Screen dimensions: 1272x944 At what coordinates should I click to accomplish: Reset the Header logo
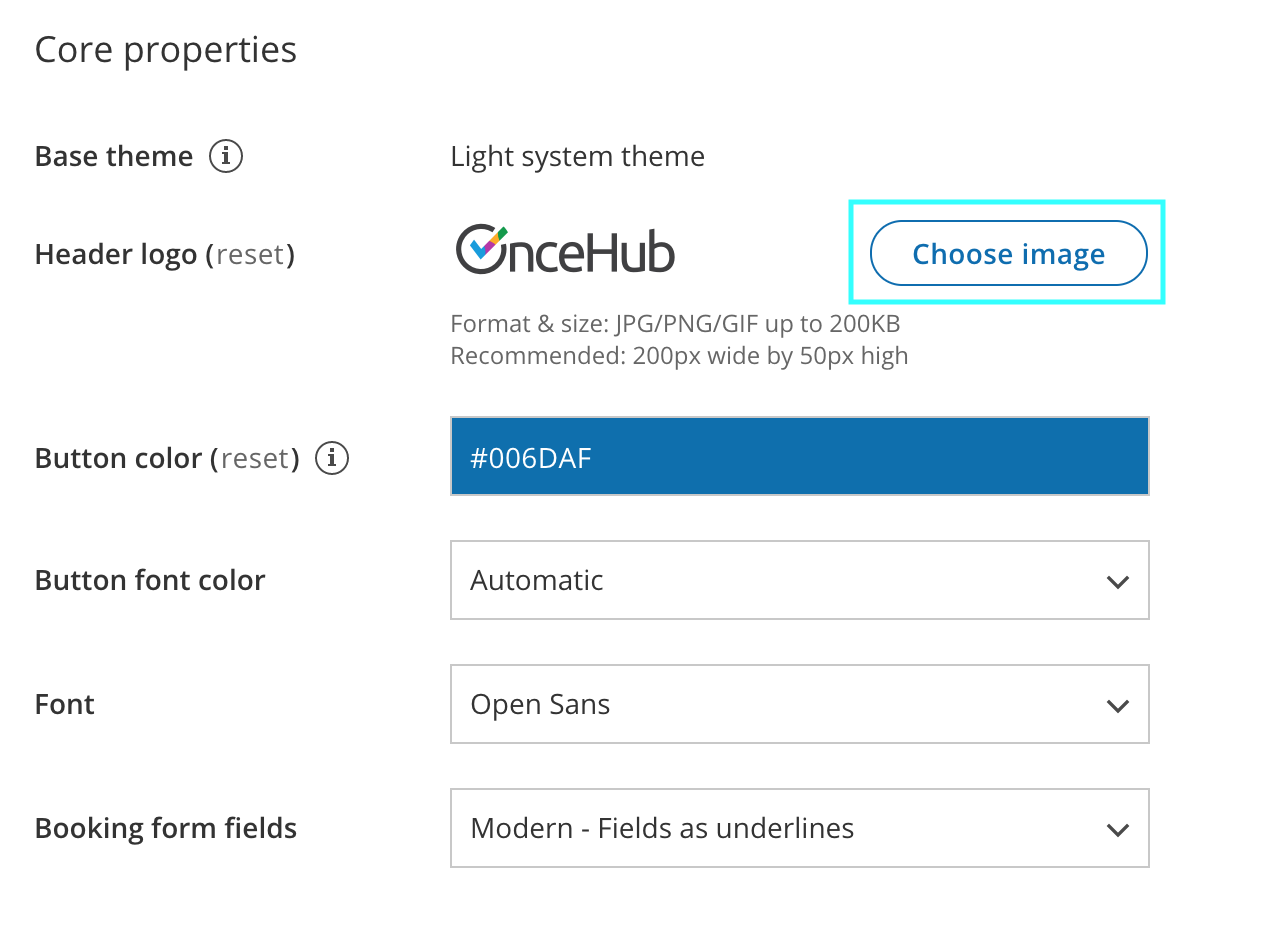click(250, 255)
